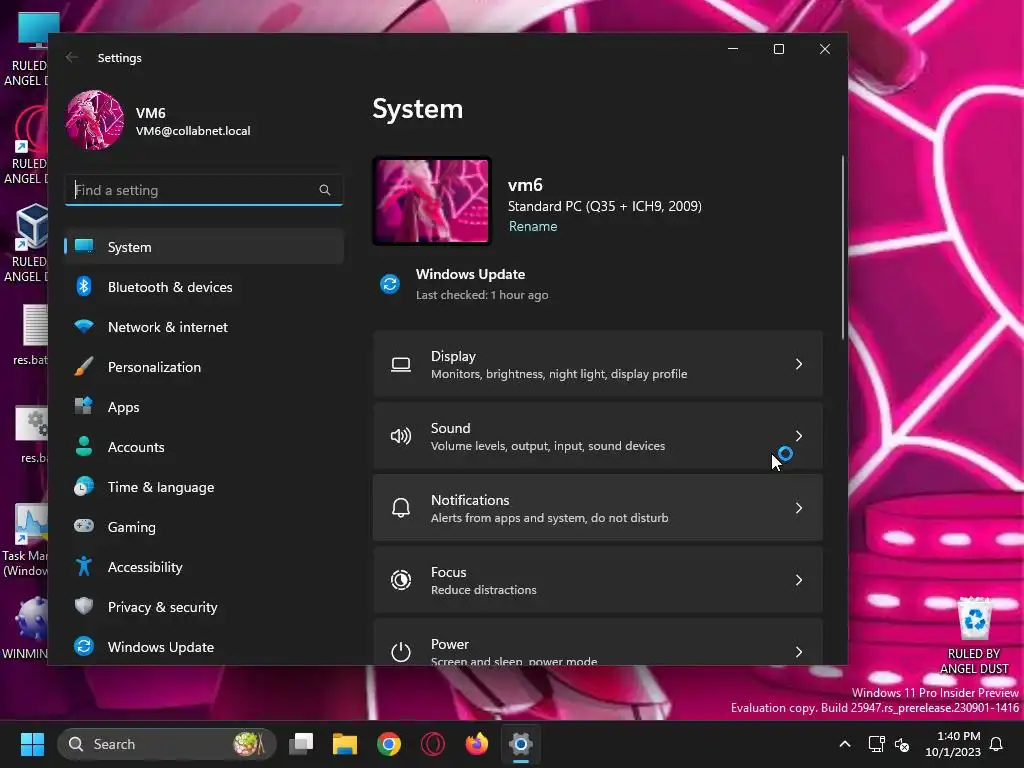Click the Notifications bell icon
Screen dimensions: 1024x768
(401, 507)
